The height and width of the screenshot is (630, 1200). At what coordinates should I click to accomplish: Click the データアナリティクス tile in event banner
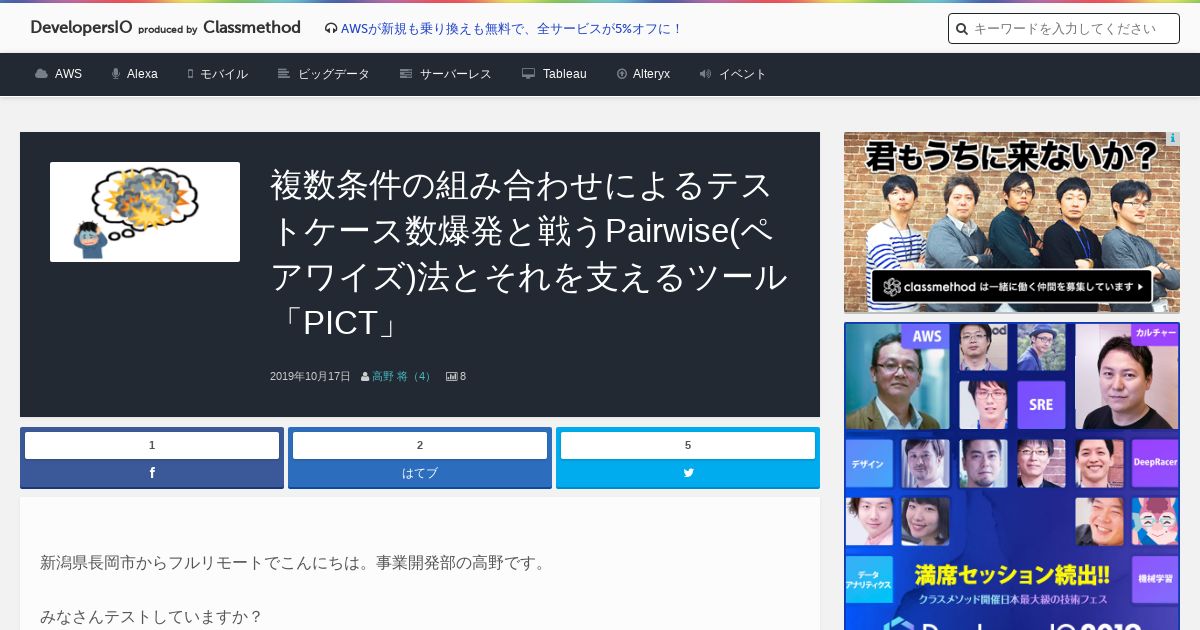pos(868,578)
